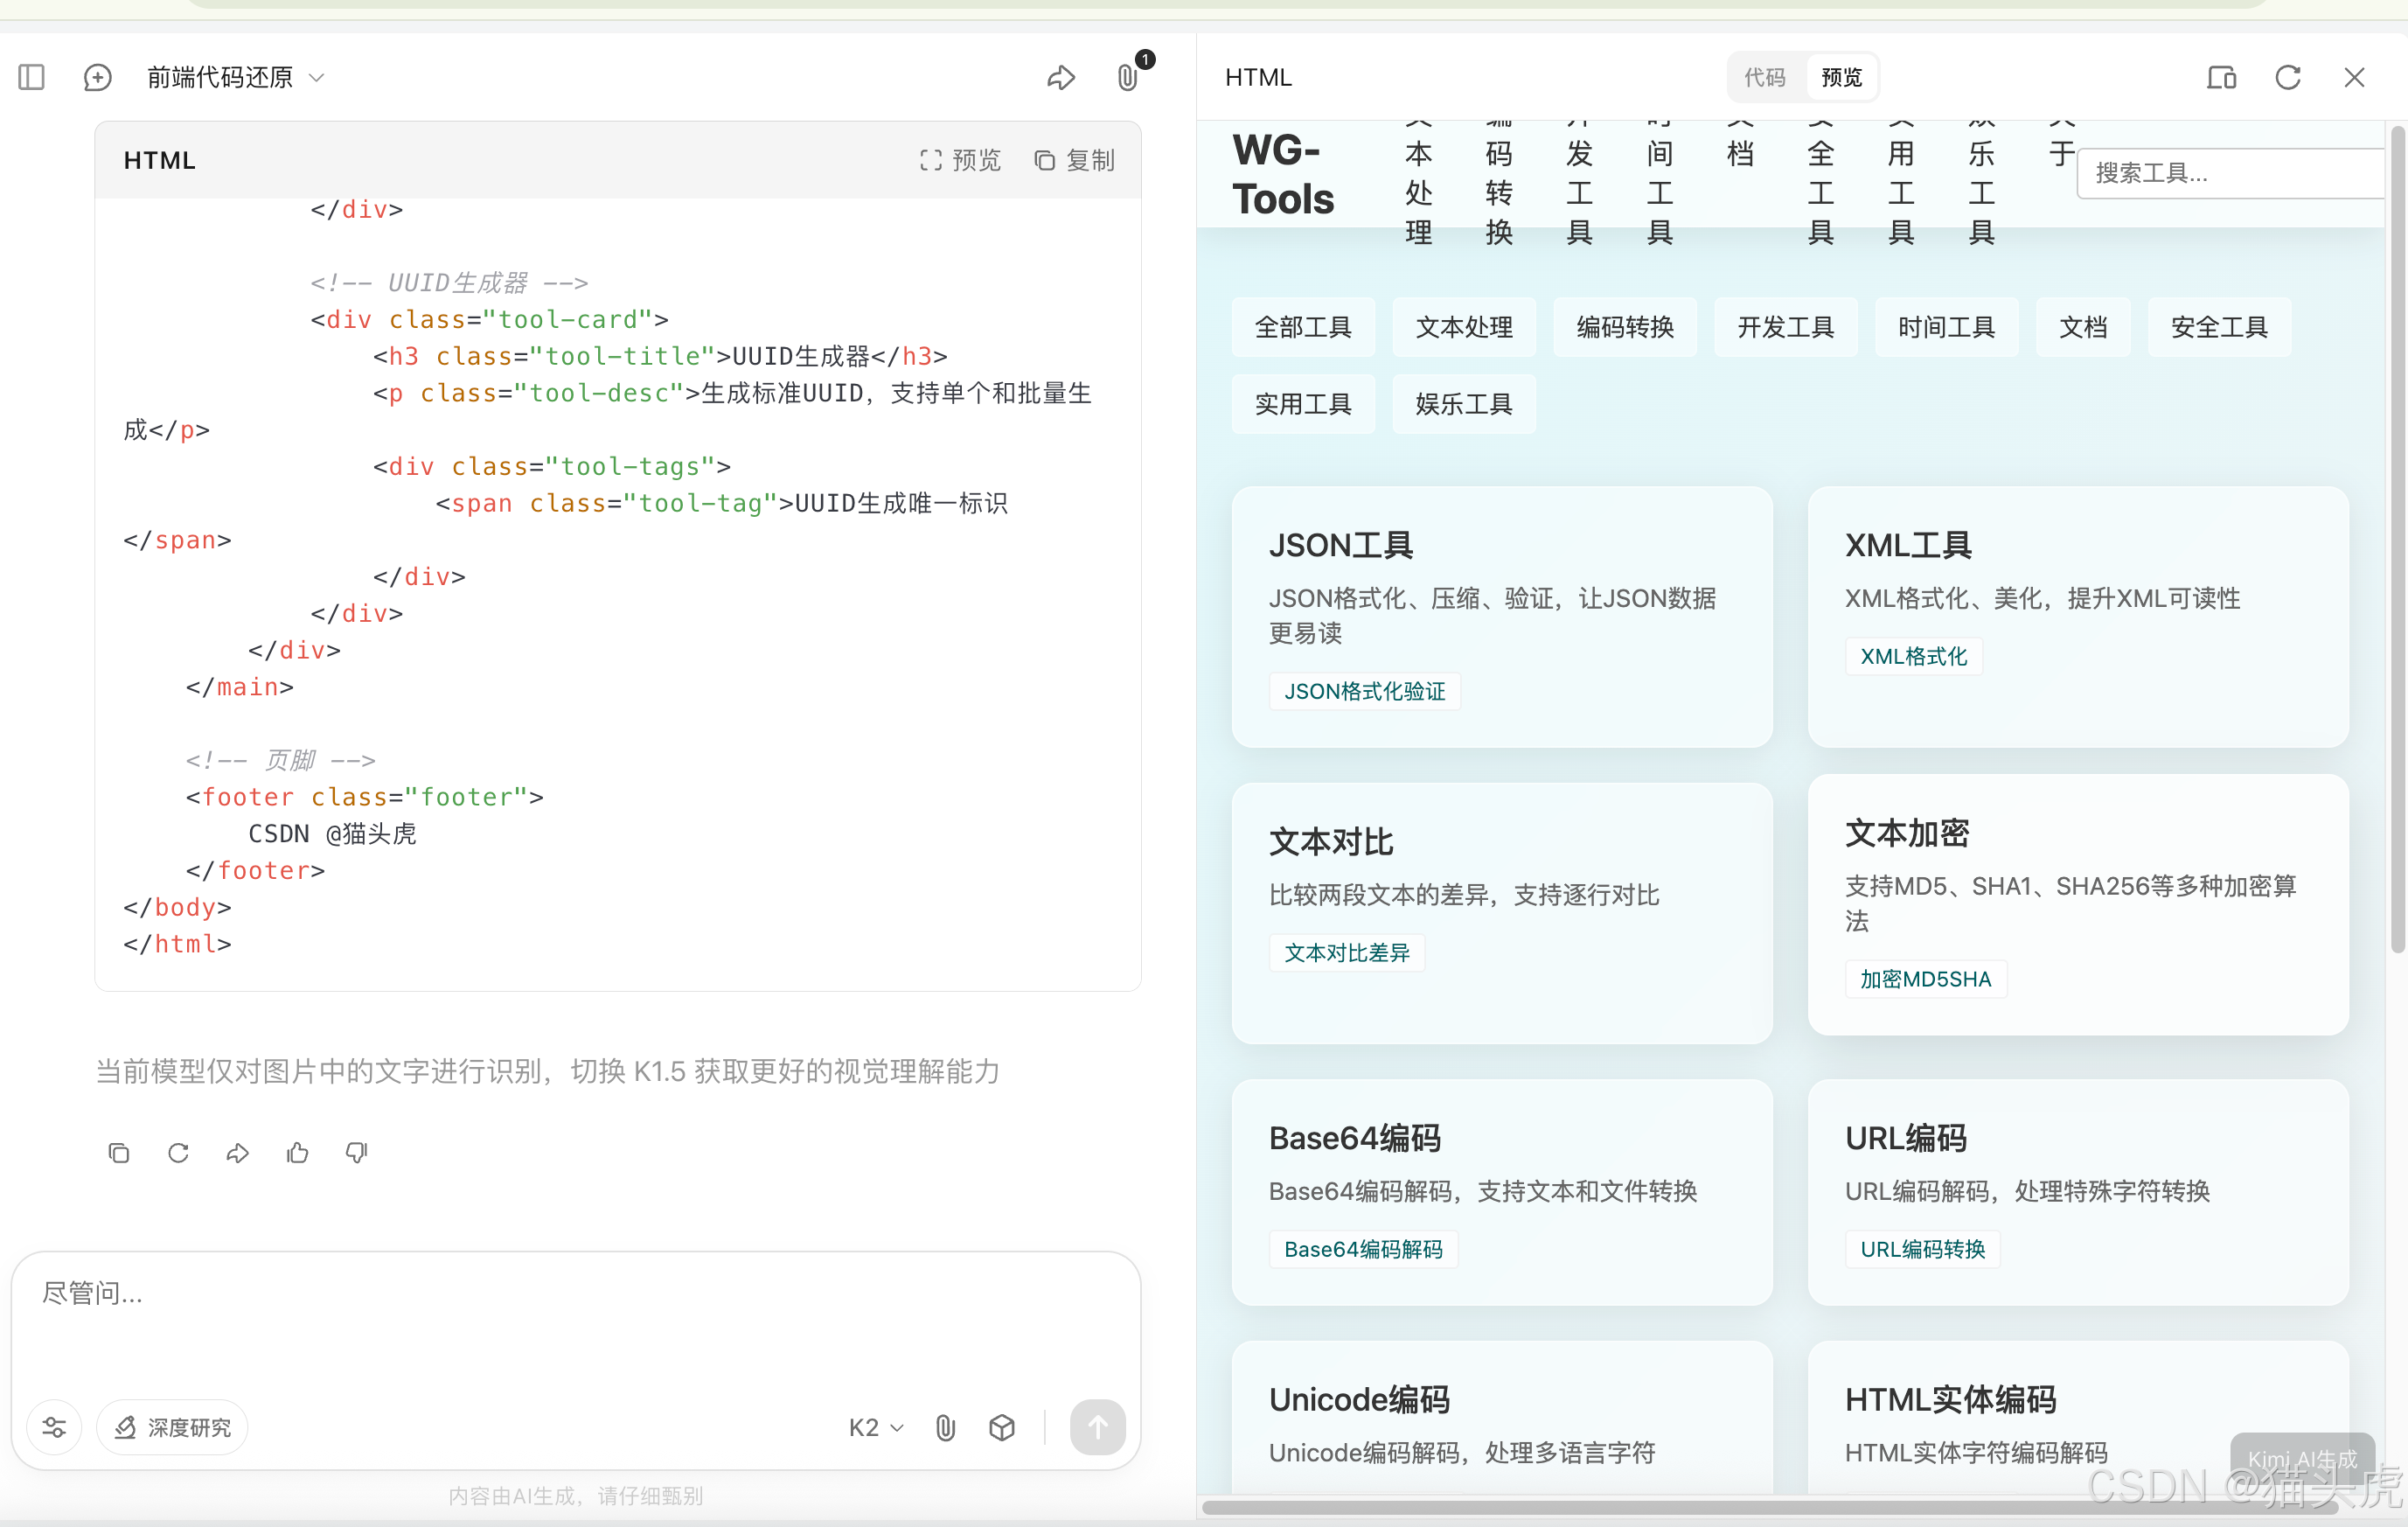
Task: Click the 预览 button on code block
Action: coord(960,160)
